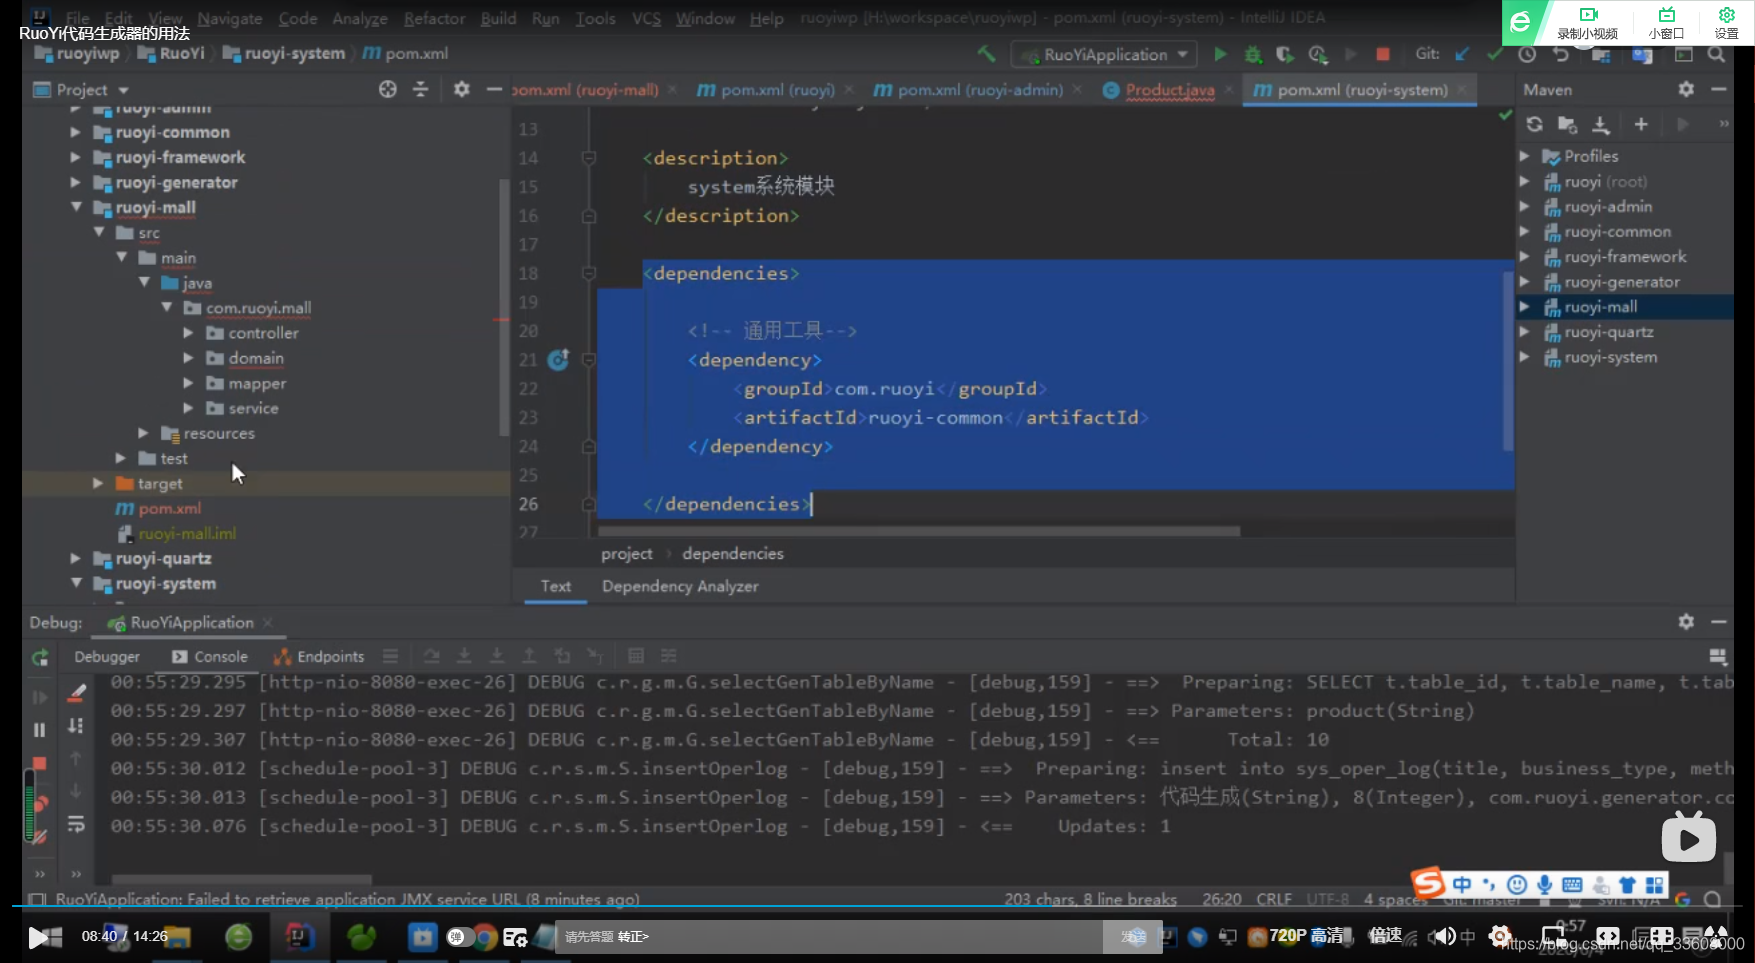Viewport: 1755px width, 963px height.
Task: Add Maven project plus icon
Action: [1641, 124]
